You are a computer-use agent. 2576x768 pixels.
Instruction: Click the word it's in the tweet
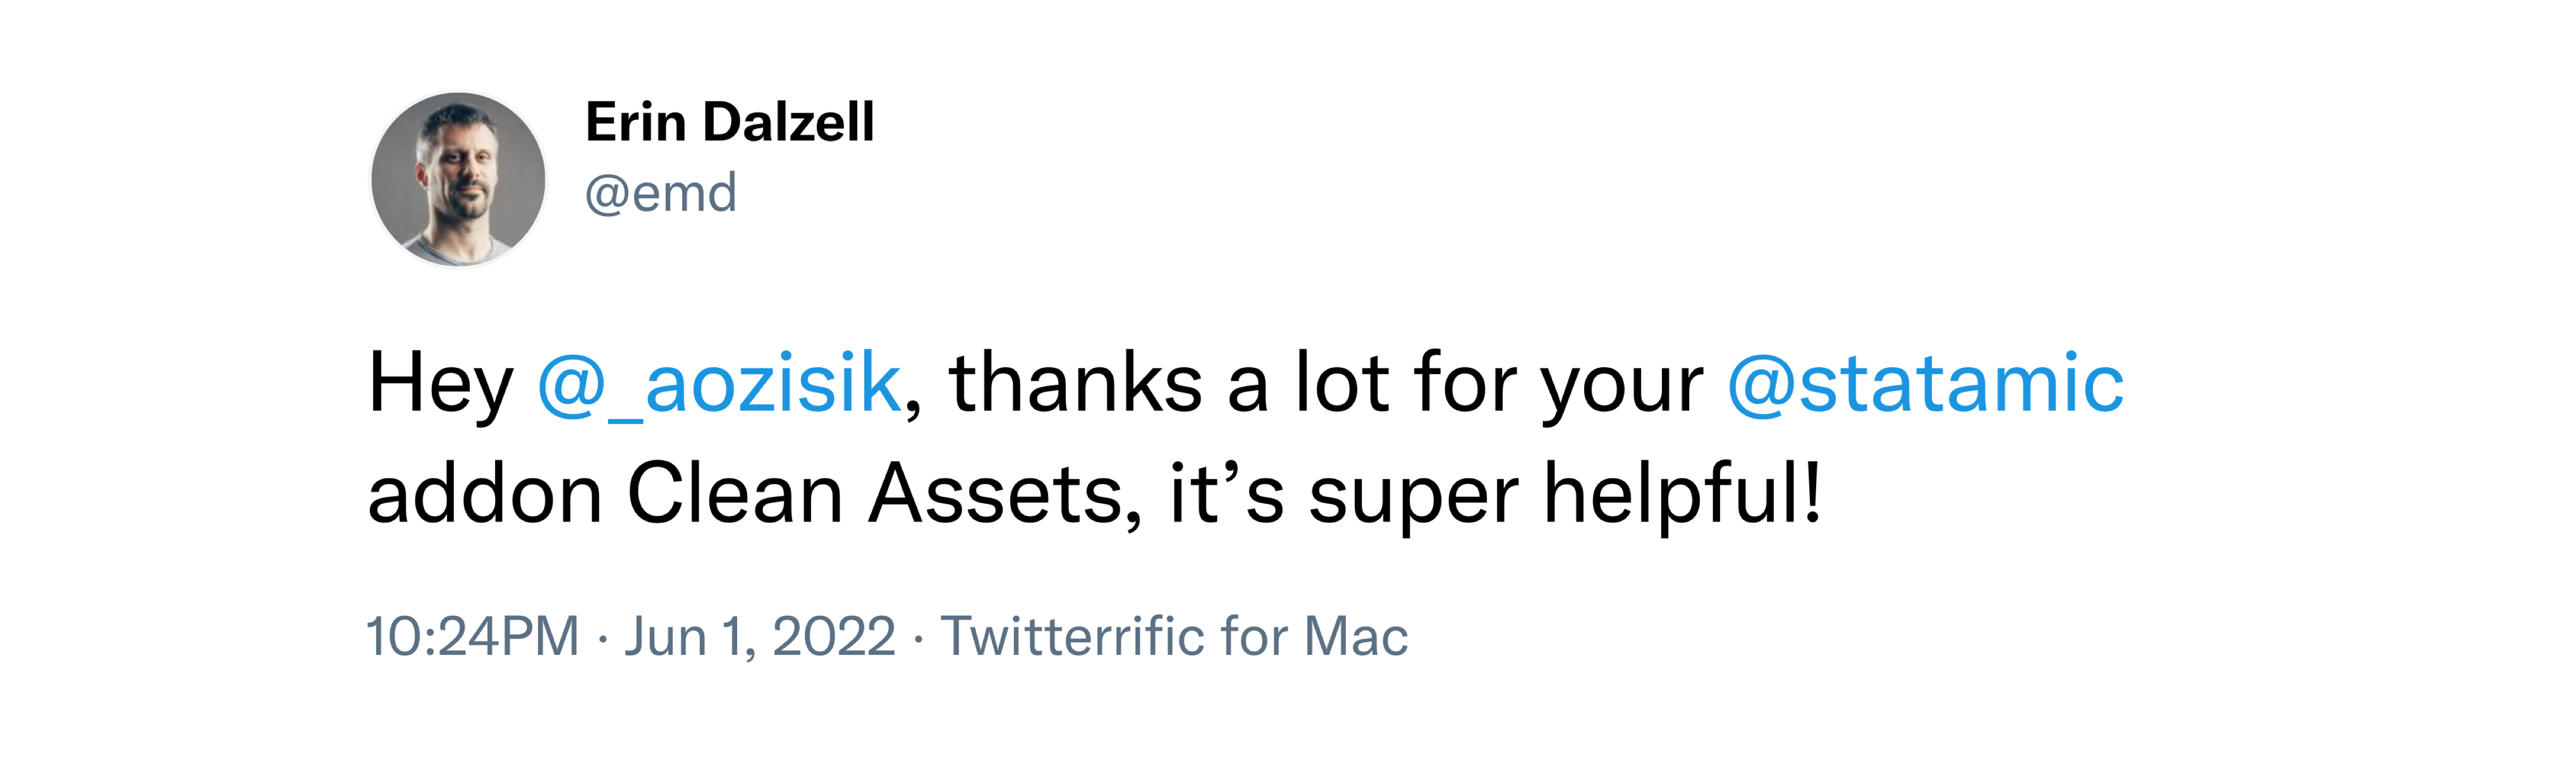pyautogui.click(x=1226, y=493)
